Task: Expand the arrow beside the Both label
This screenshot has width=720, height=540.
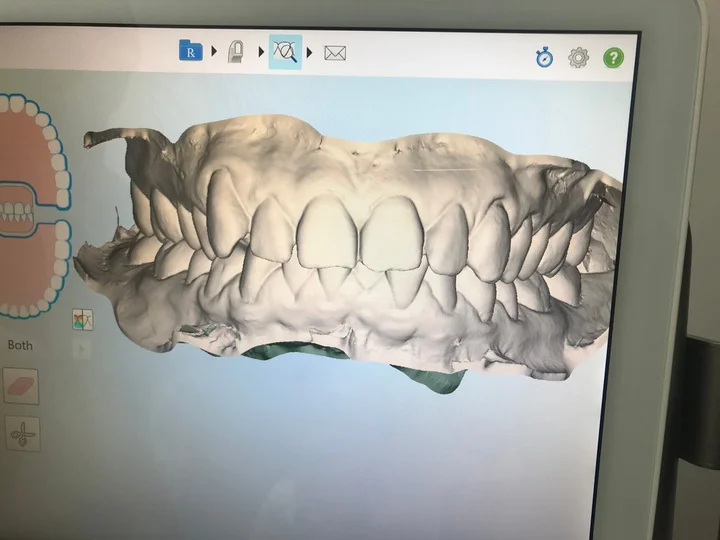Action: pyautogui.click(x=82, y=348)
